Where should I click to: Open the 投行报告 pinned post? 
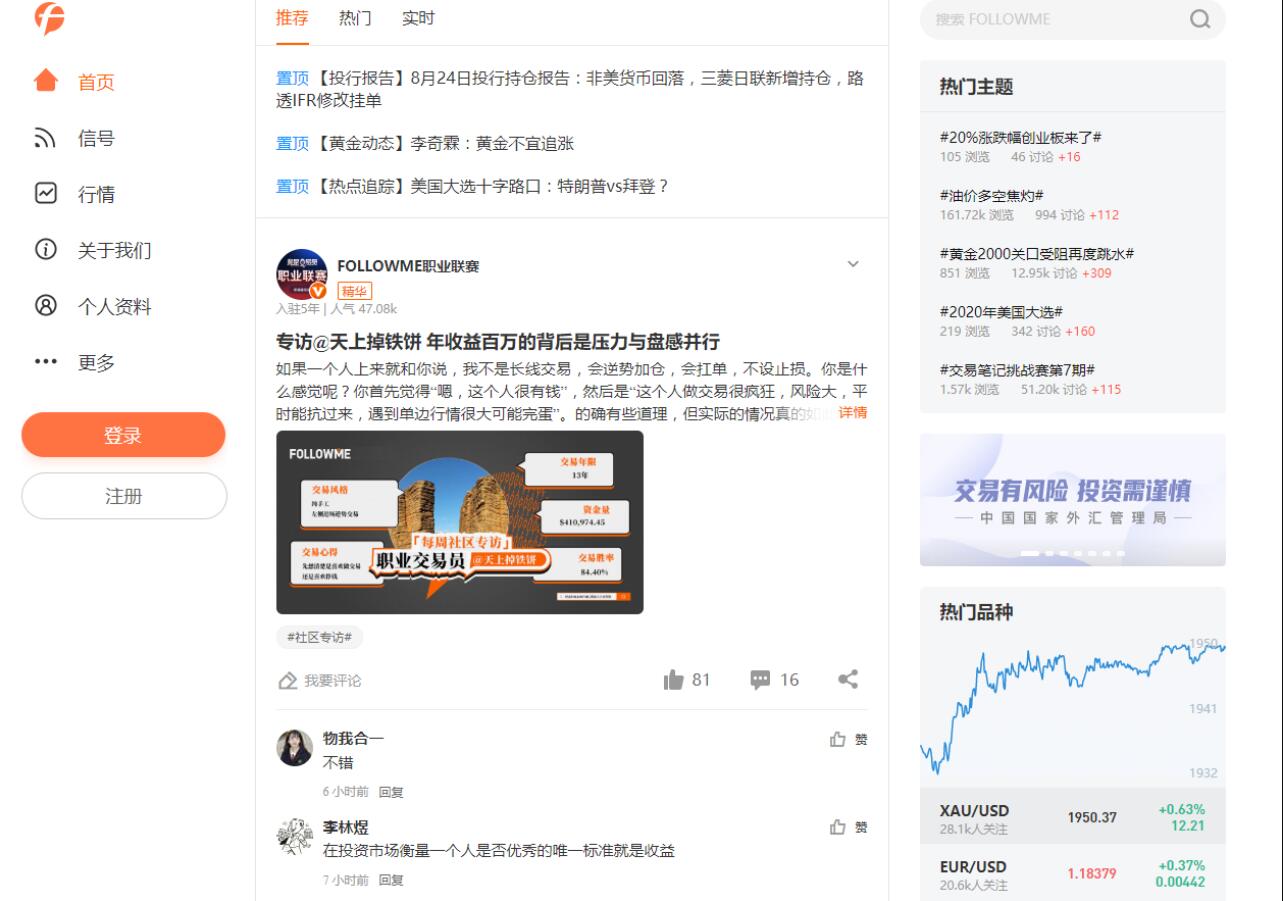coord(570,89)
